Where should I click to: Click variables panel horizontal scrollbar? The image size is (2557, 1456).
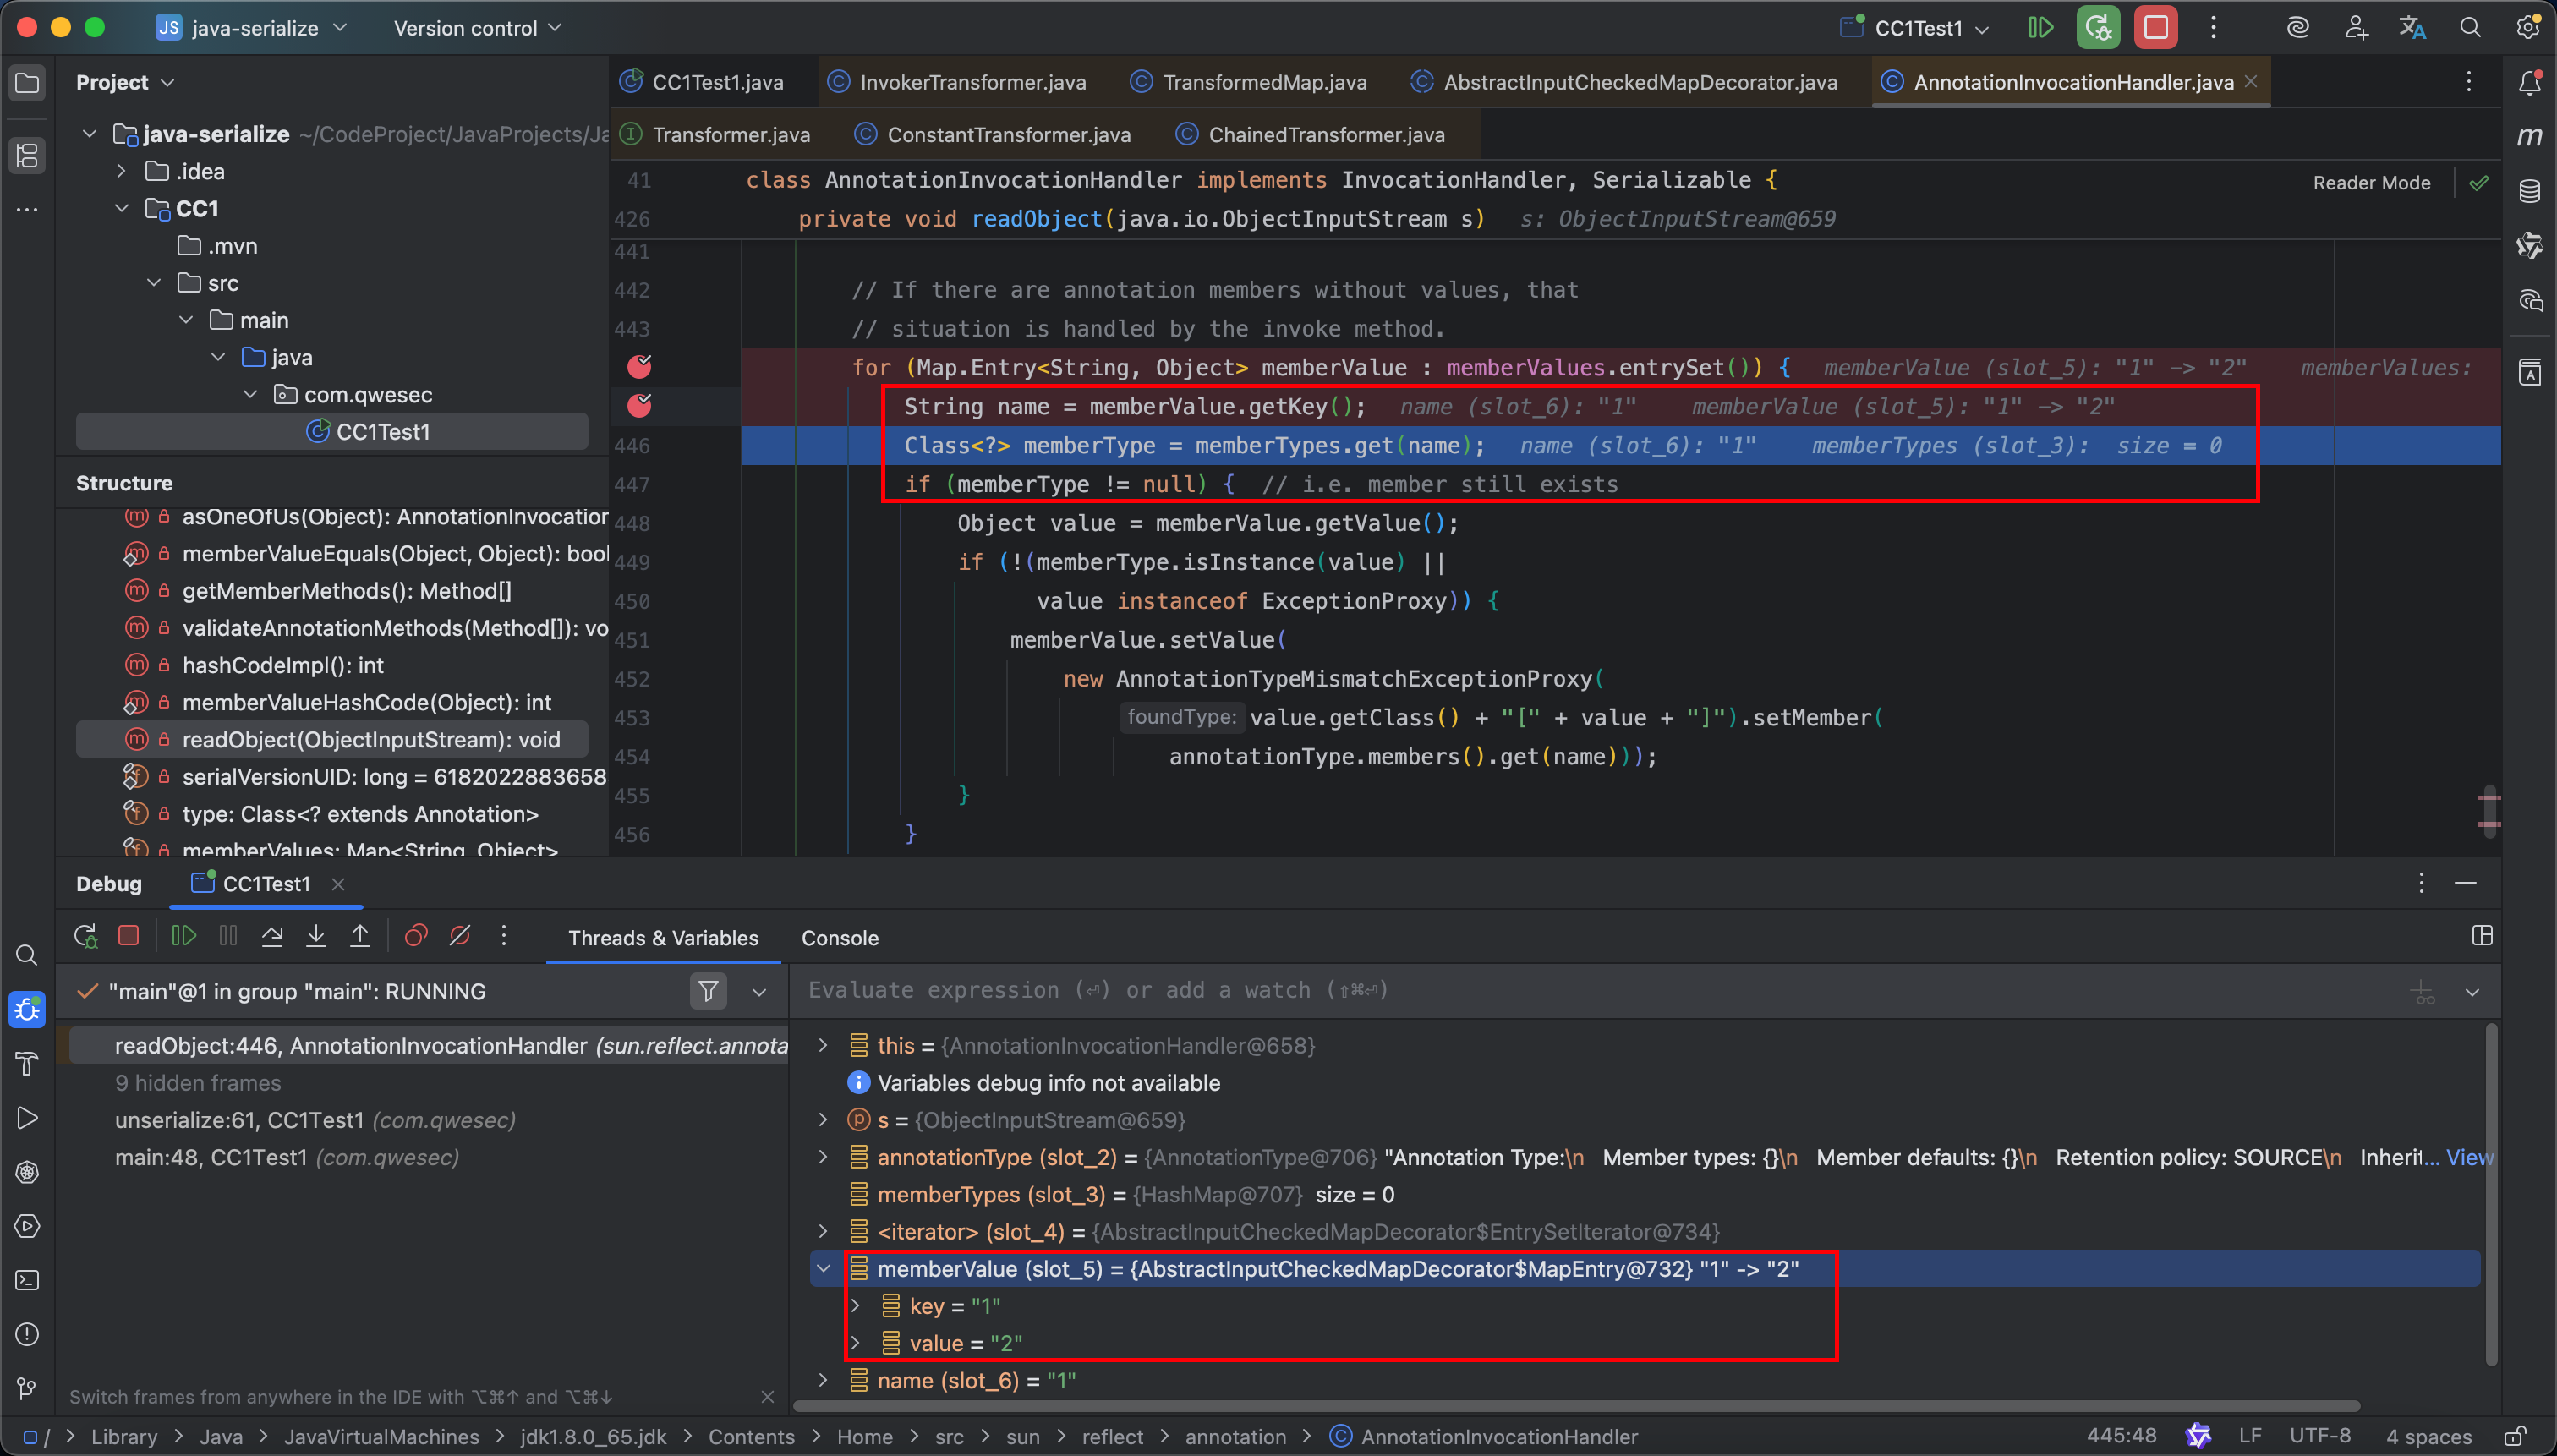coord(1575,1406)
